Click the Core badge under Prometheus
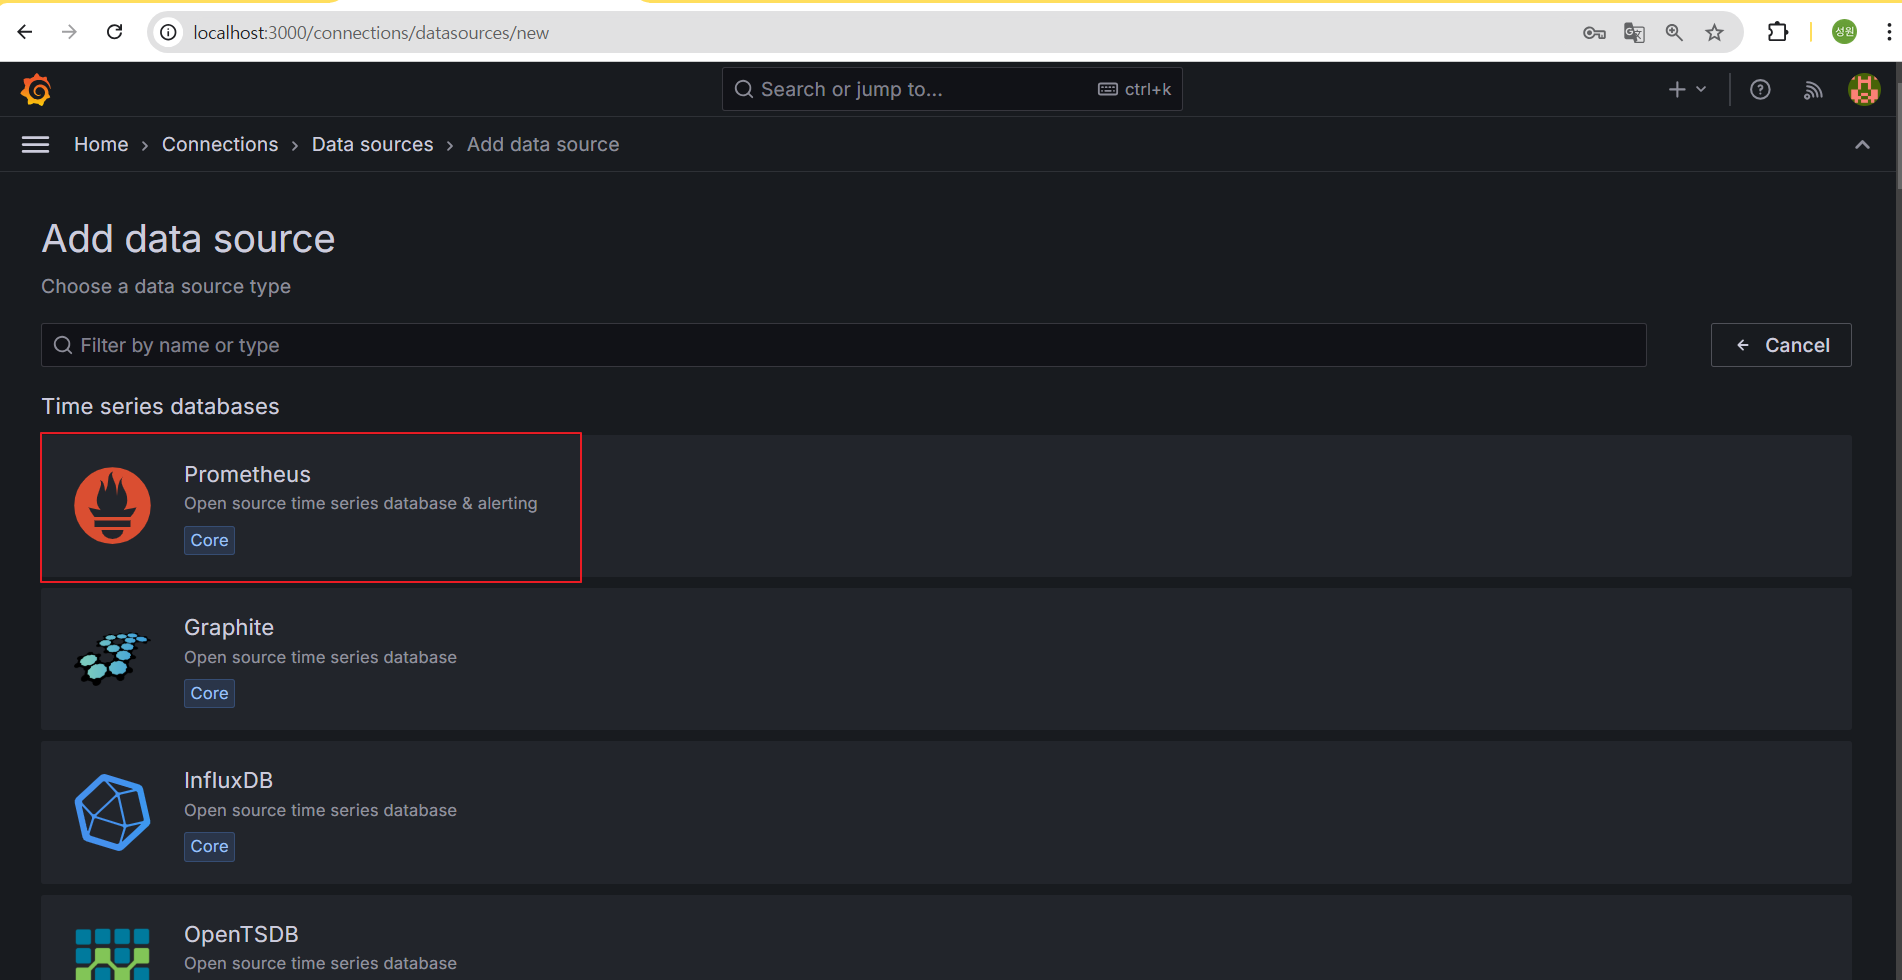1902x980 pixels. [209, 540]
